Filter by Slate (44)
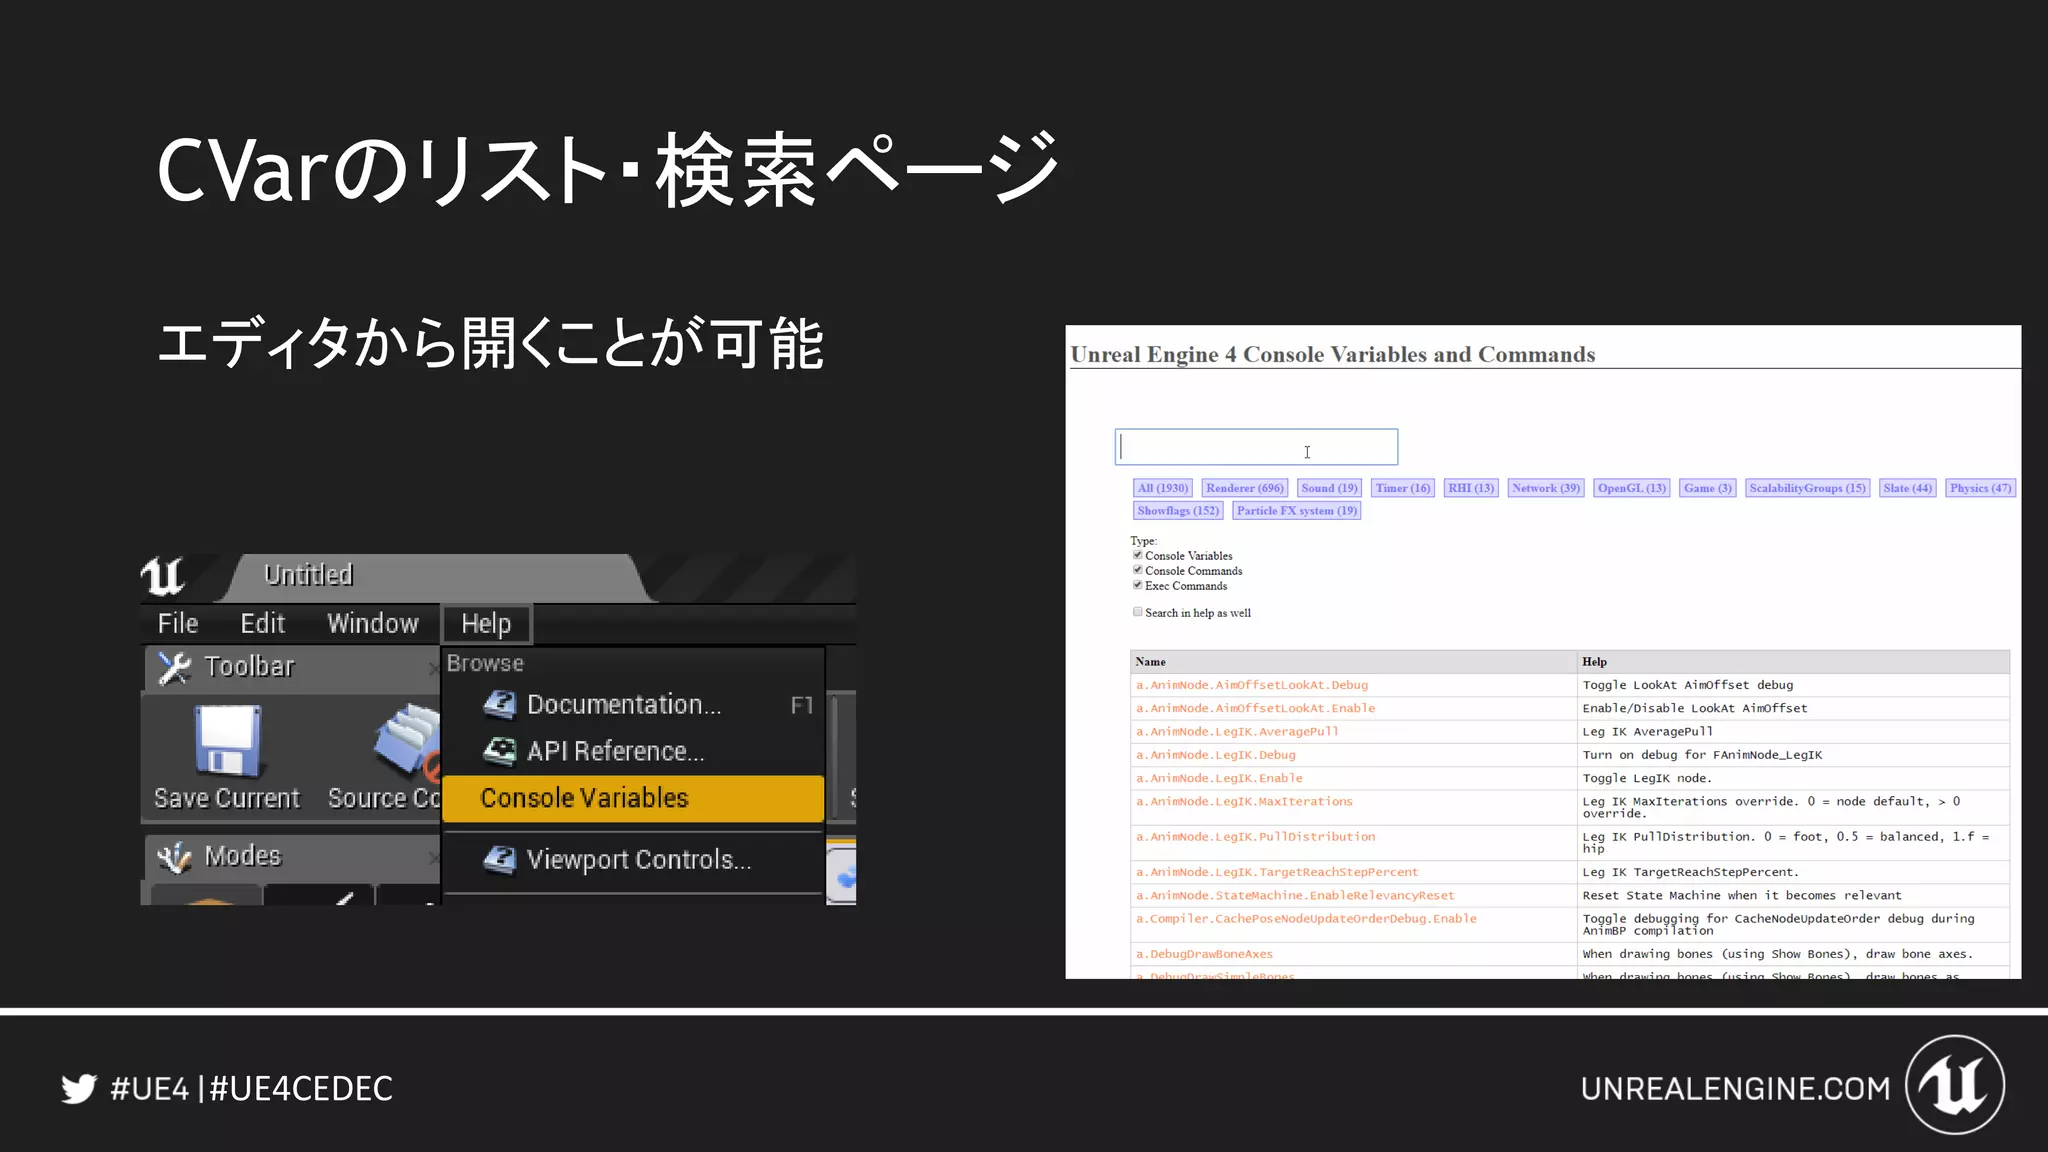Image resolution: width=2048 pixels, height=1152 pixels. pyautogui.click(x=1907, y=488)
